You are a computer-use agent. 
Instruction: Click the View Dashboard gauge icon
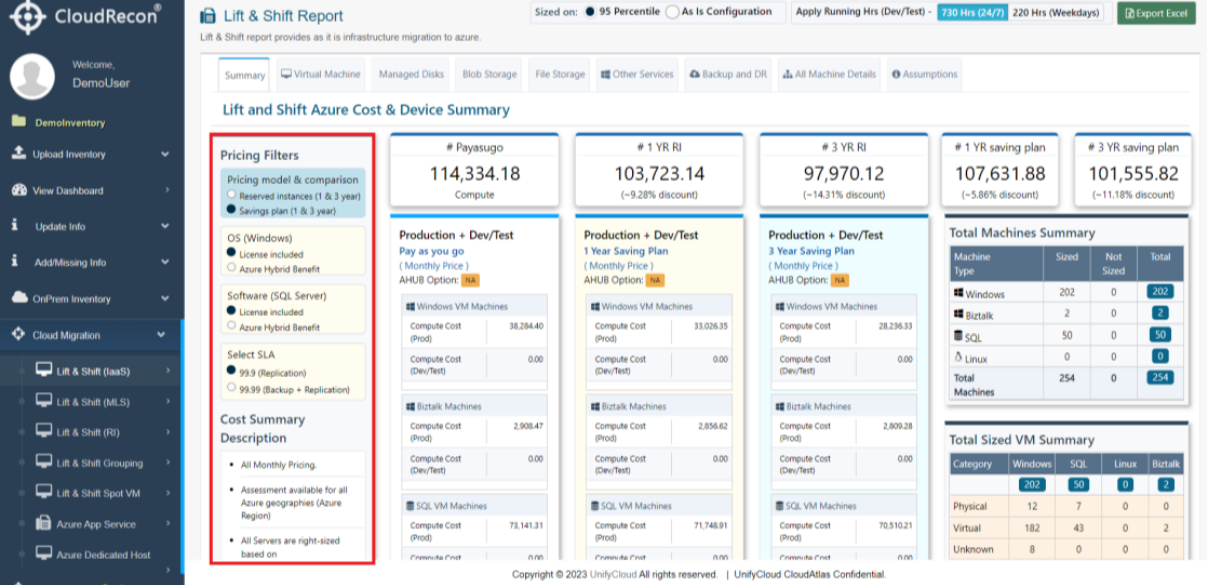(18, 190)
